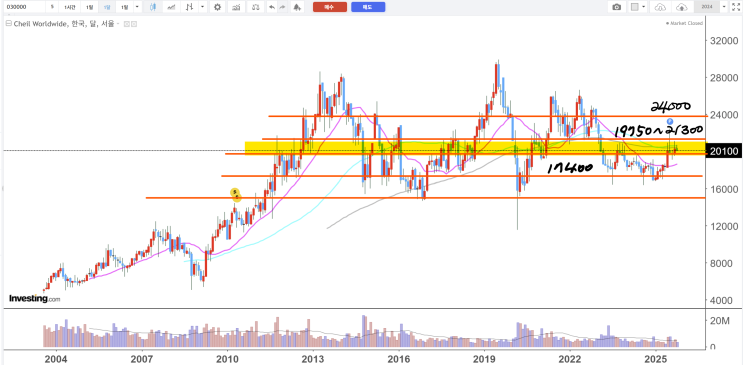Open the indicators icon
This screenshot has width=743, height=365.
tap(236, 7)
